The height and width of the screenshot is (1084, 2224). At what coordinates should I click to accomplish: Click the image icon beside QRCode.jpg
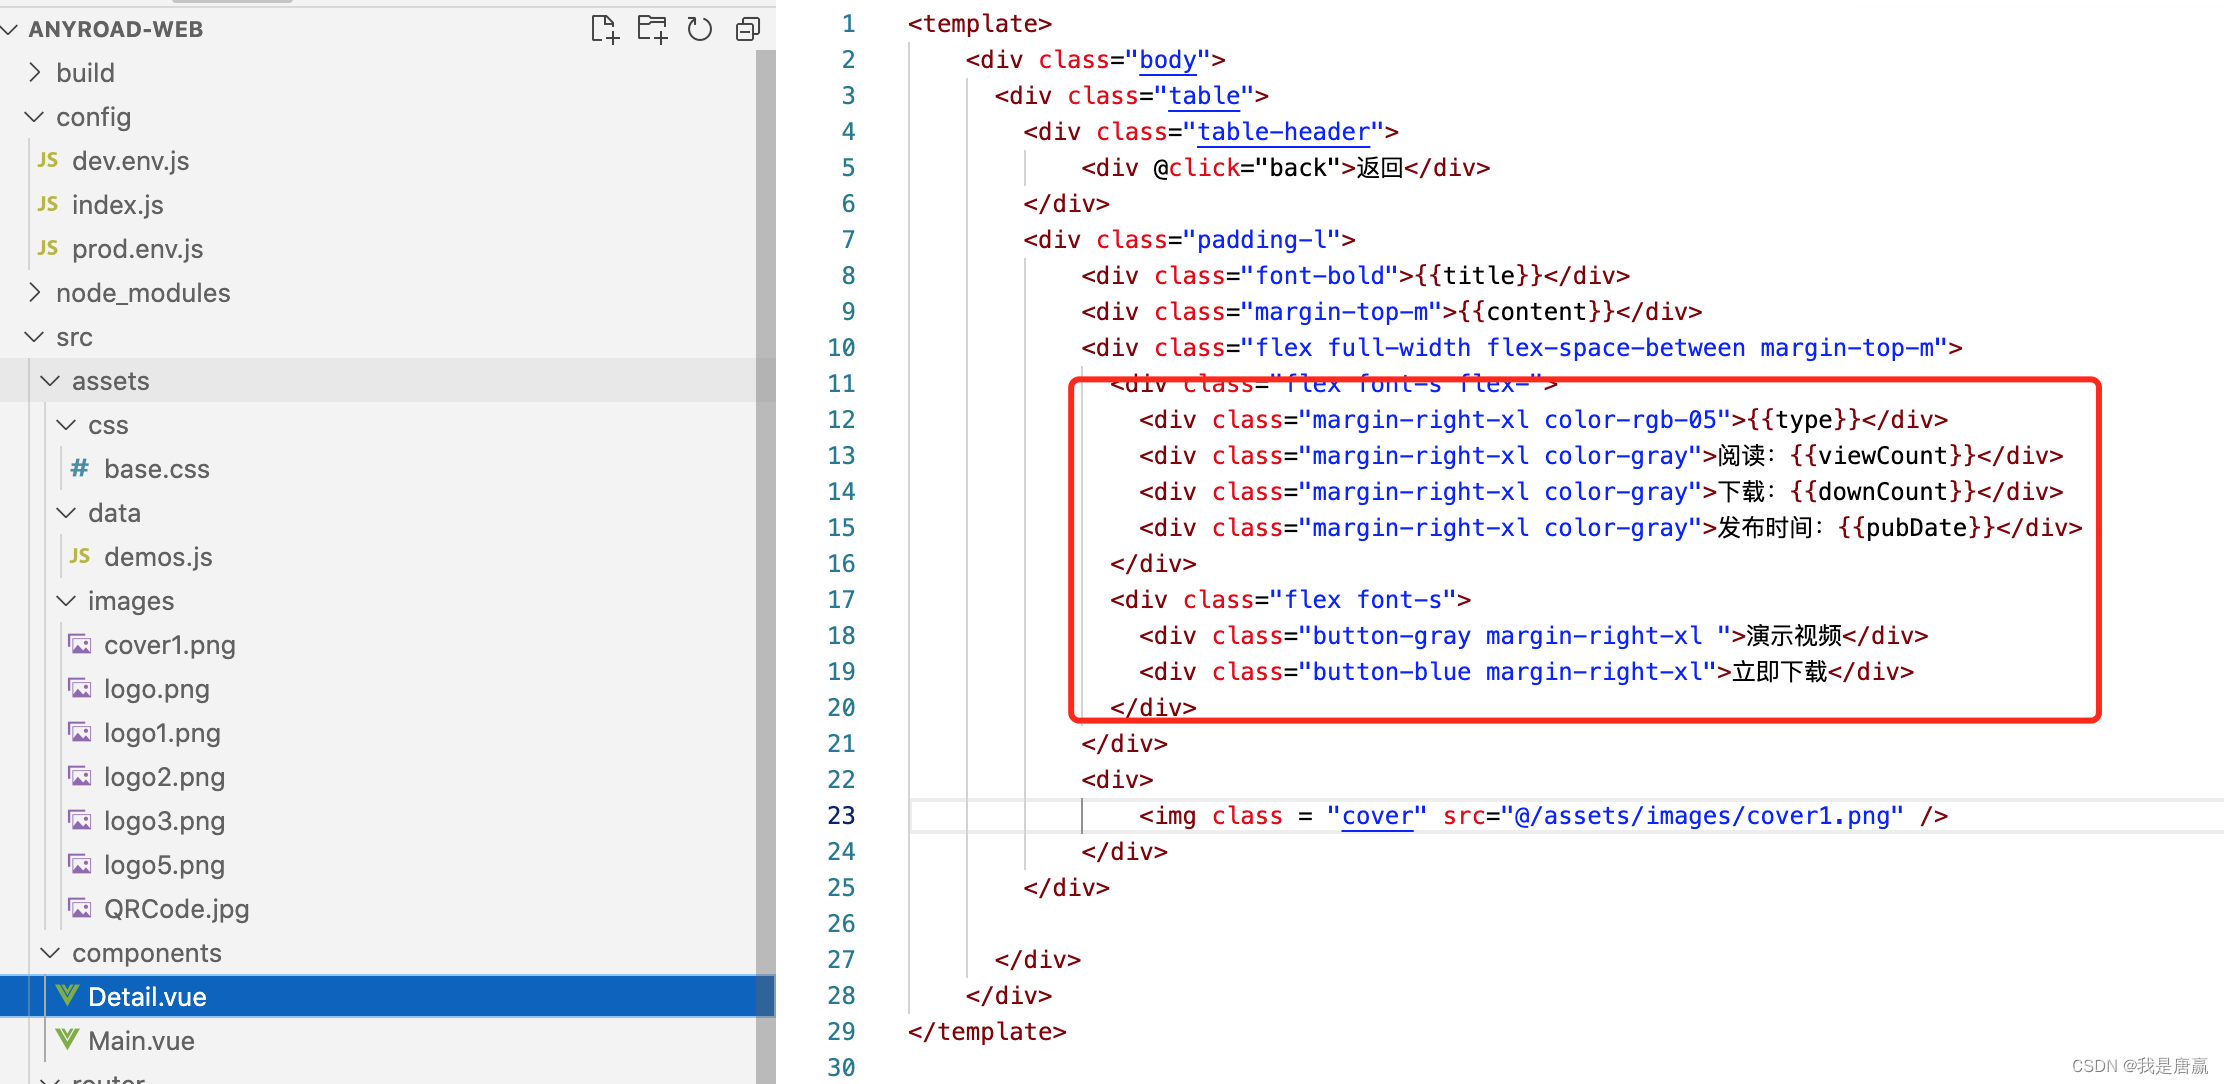[80, 908]
